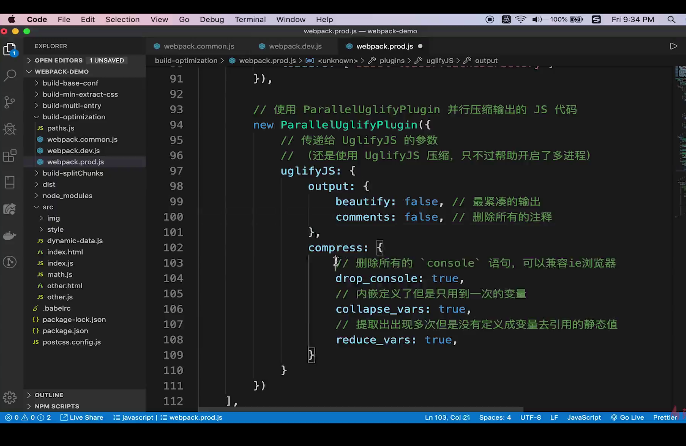686x446 pixels.
Task: Expand the build-base-conf folder
Action: pyautogui.click(x=85, y=83)
